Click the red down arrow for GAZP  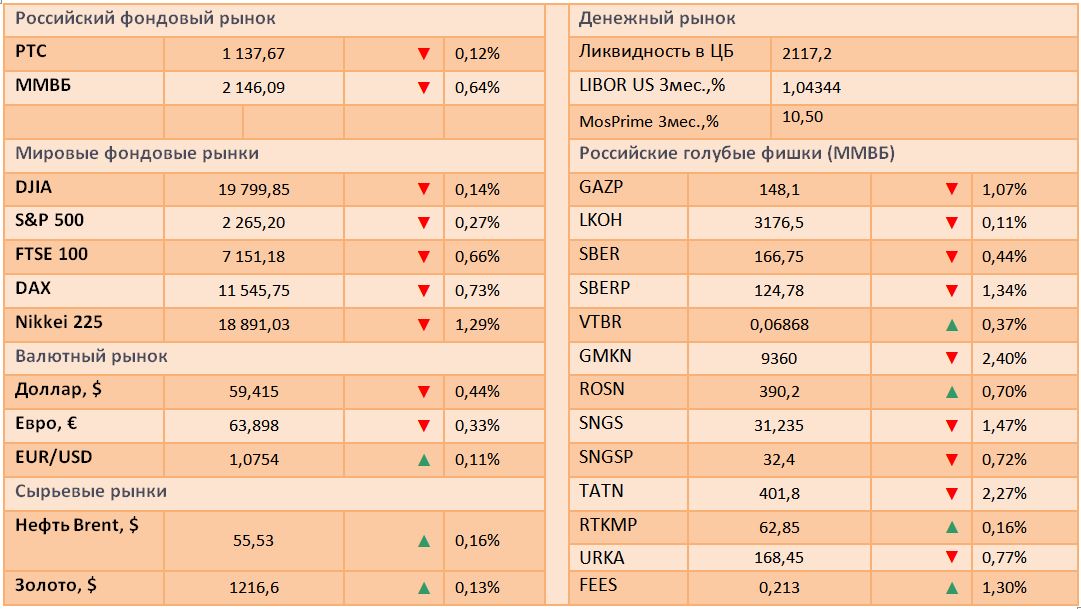[x=951, y=189]
